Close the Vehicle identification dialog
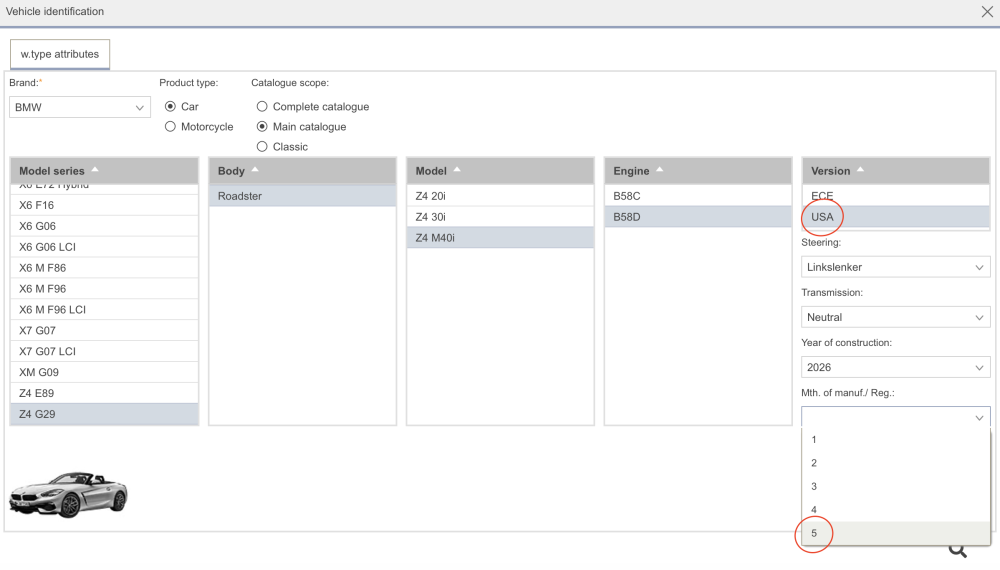 click(987, 11)
